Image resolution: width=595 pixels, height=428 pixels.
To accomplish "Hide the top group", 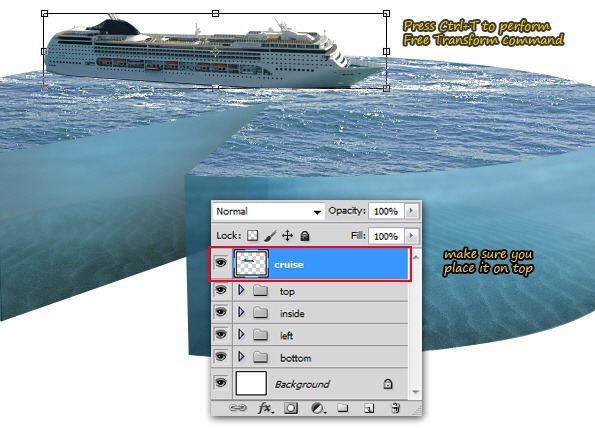I will [x=221, y=290].
